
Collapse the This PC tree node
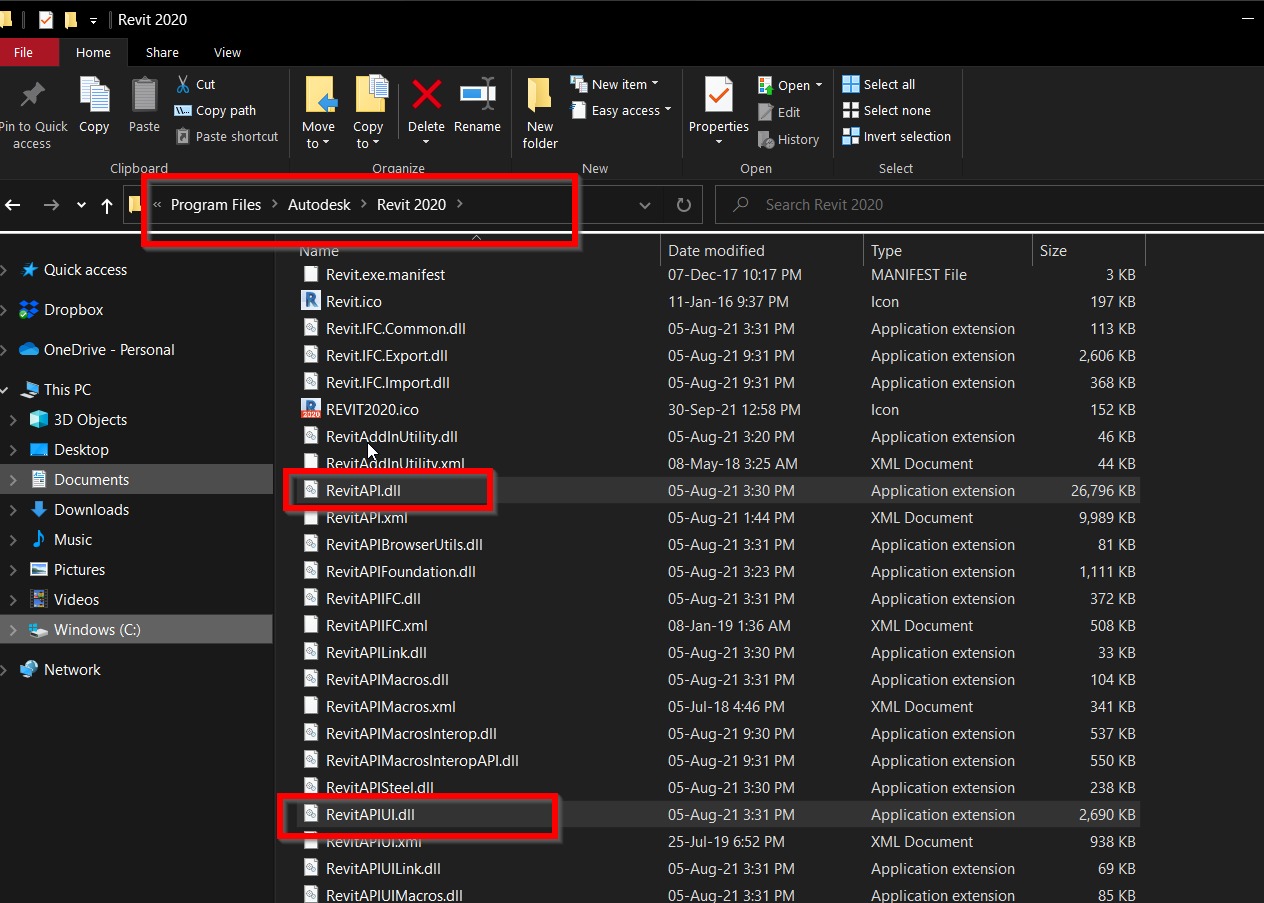coord(4,389)
